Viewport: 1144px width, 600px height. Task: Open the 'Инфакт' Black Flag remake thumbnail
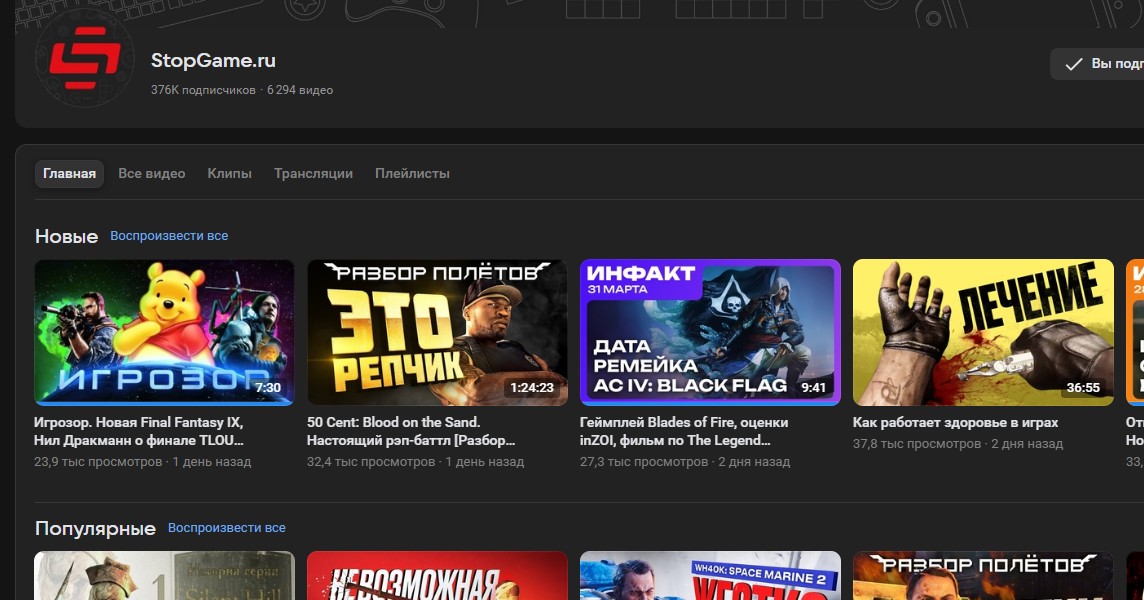coord(710,332)
